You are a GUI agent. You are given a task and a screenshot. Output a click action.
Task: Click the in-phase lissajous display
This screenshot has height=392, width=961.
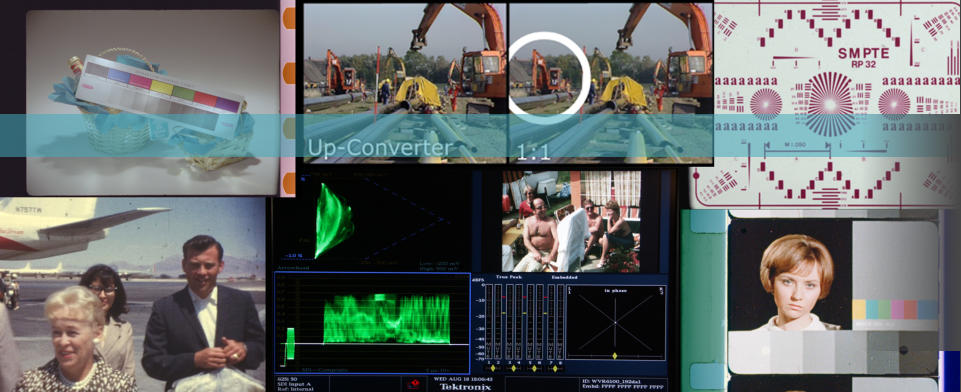click(x=616, y=322)
